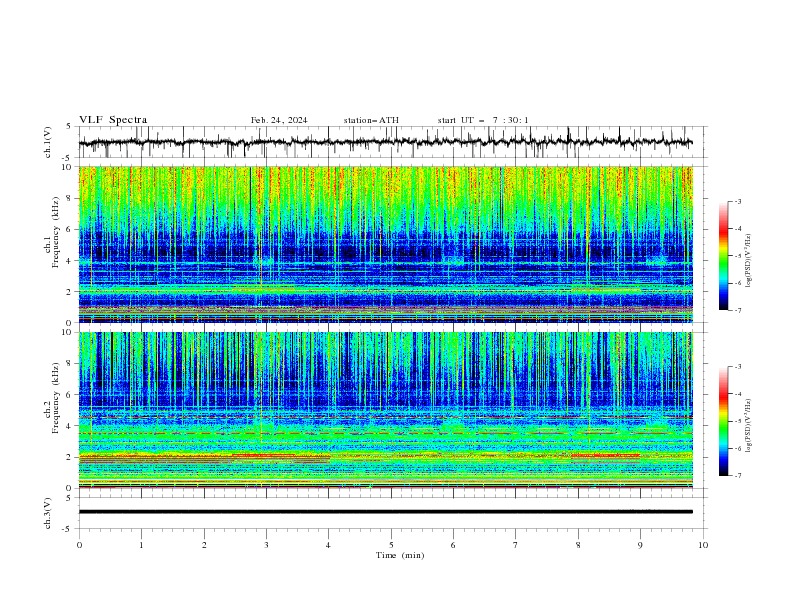Click the "start UT = 7 :30: 1" text
Viewport: 792px width, 612px height.
click(483, 120)
